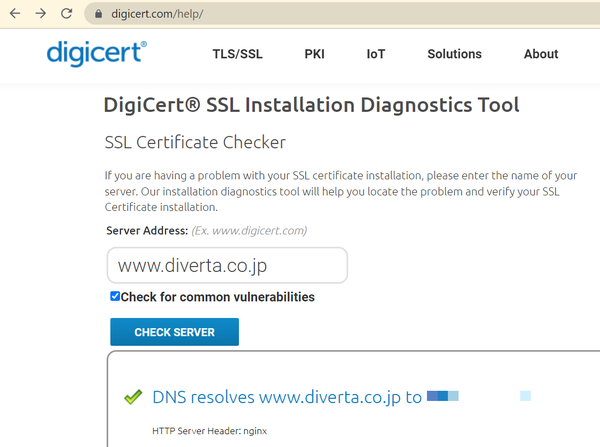
Task: Click the SSL Certificate Checker subheading
Action: [195, 142]
